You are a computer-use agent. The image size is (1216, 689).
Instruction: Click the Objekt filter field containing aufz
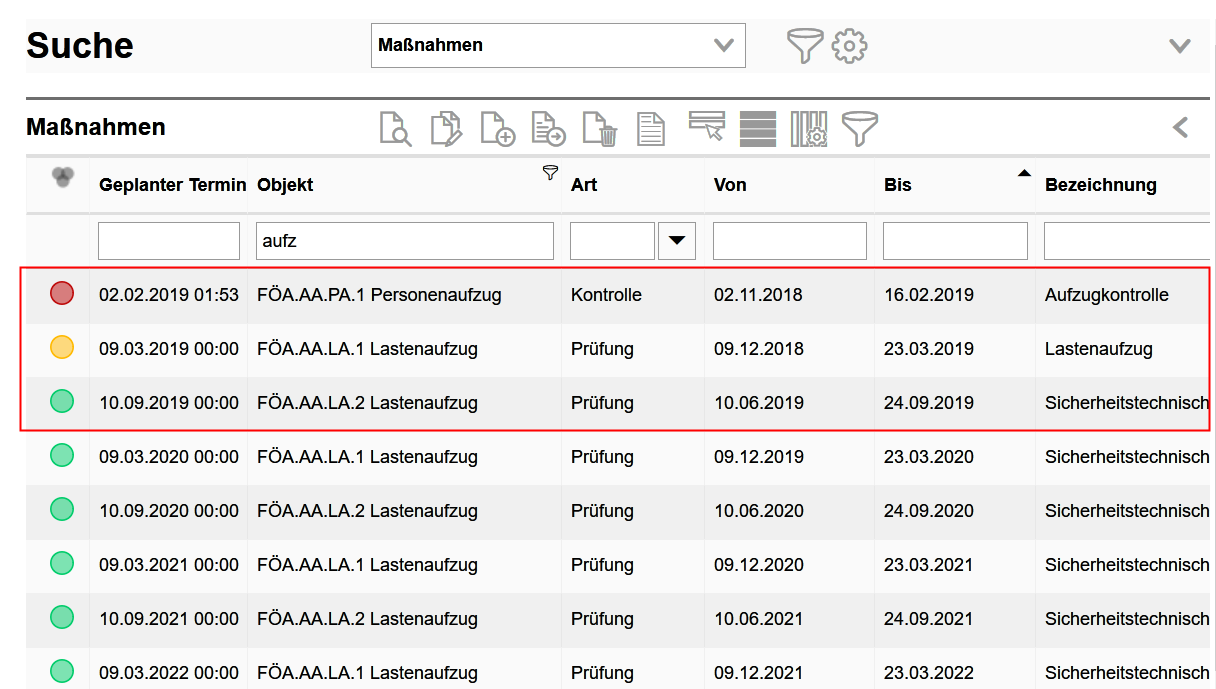[x=404, y=241]
